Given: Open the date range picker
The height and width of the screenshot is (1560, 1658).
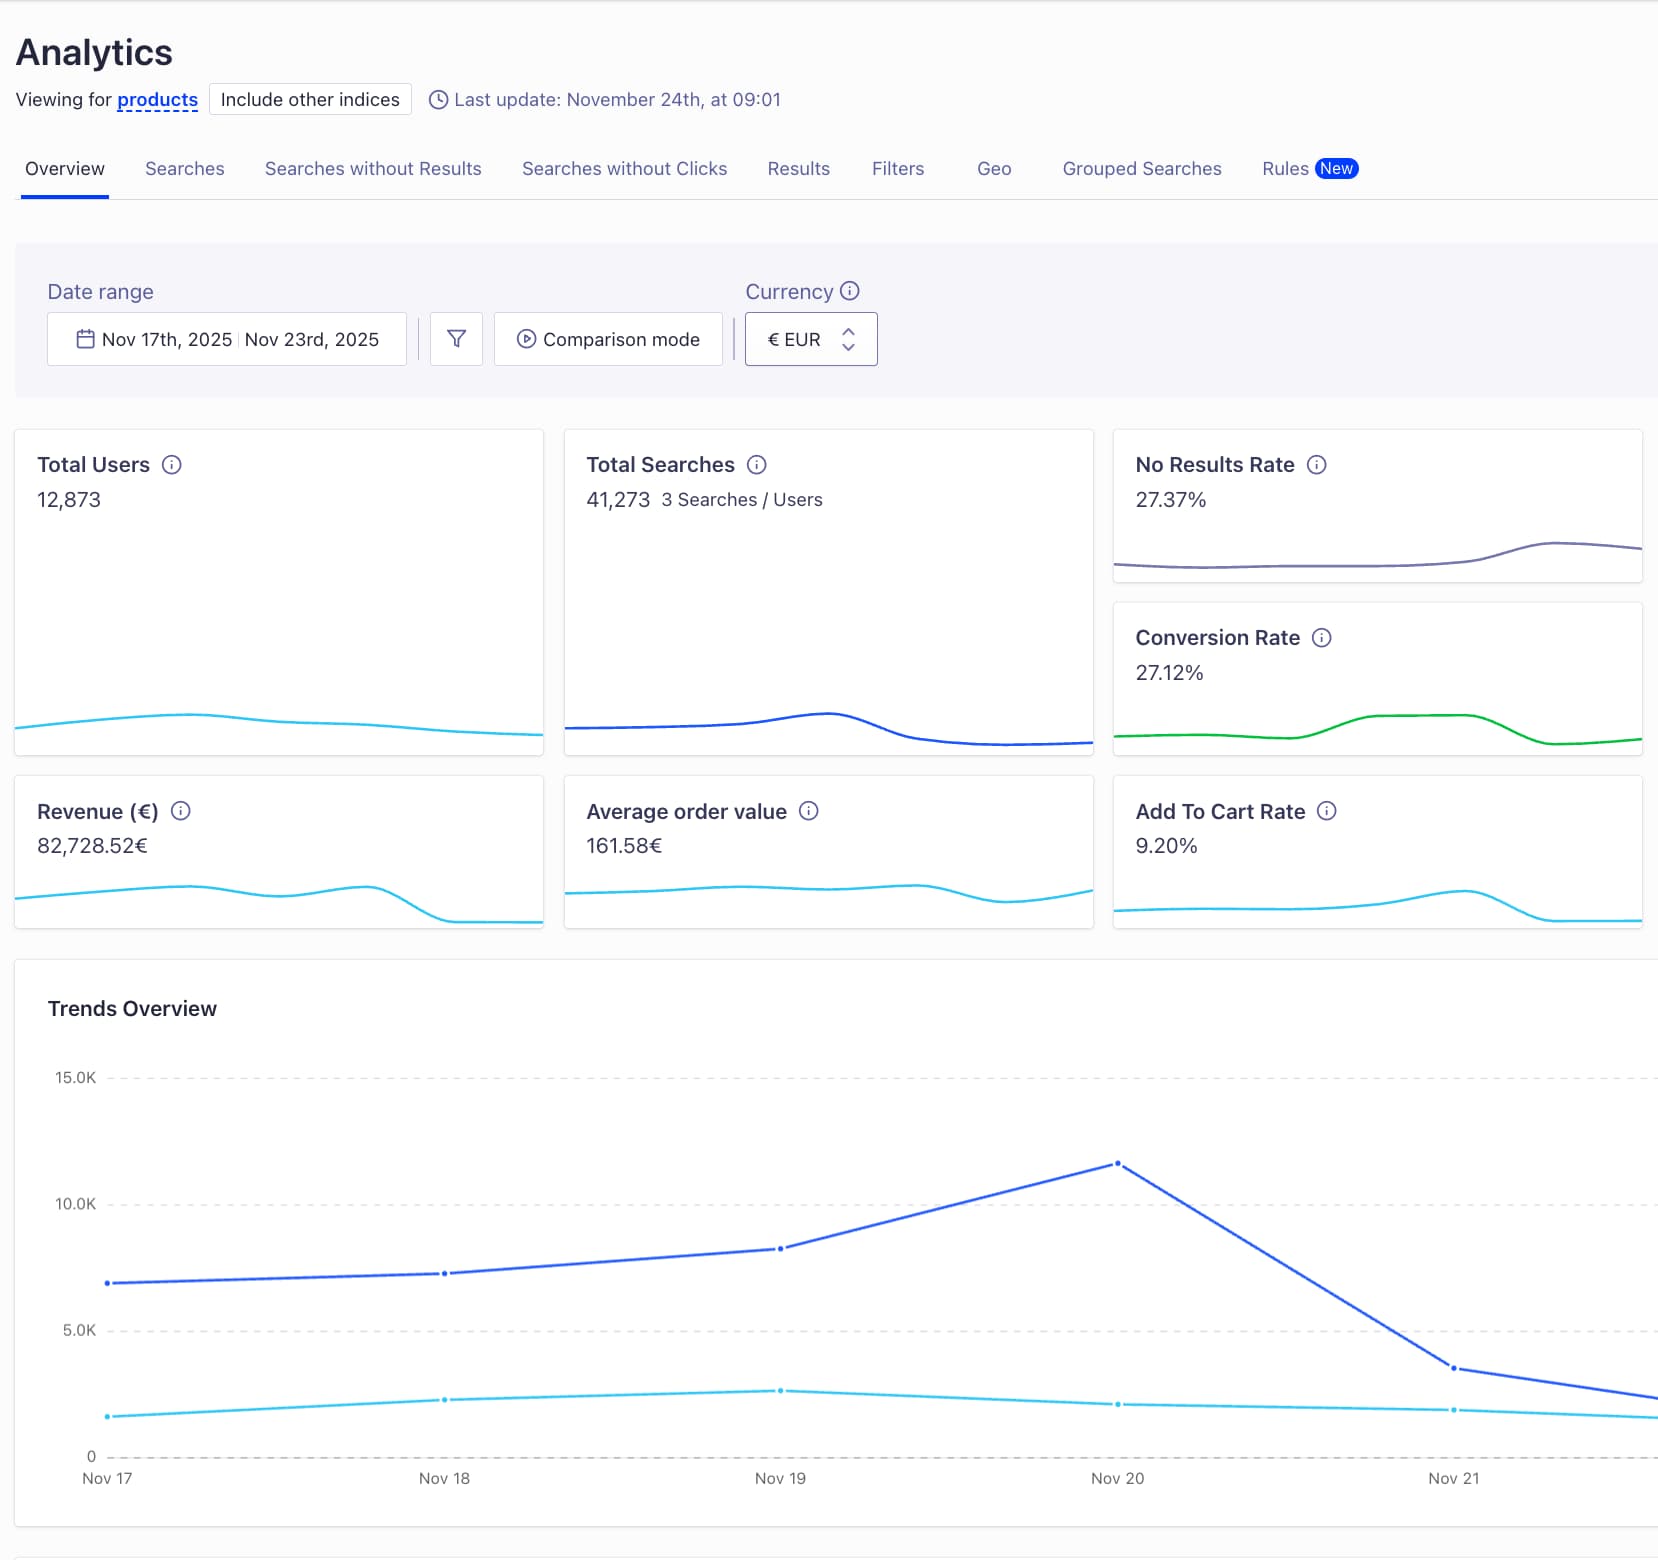Looking at the screenshot, I should [x=227, y=339].
